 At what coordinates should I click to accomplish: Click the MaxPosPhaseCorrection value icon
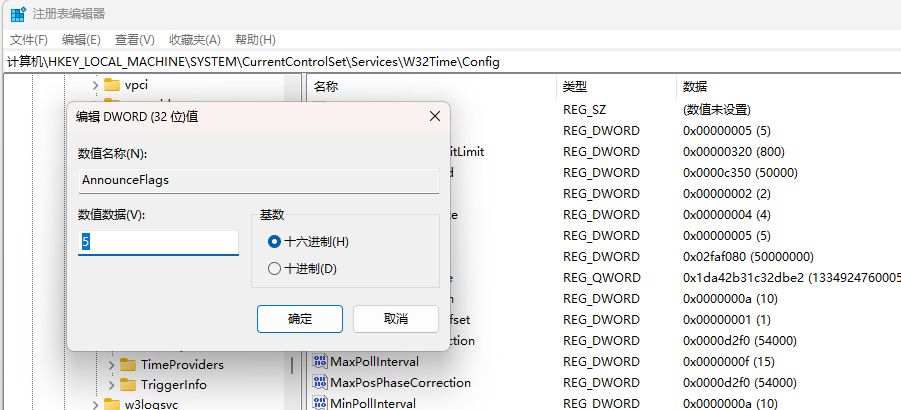coord(321,382)
